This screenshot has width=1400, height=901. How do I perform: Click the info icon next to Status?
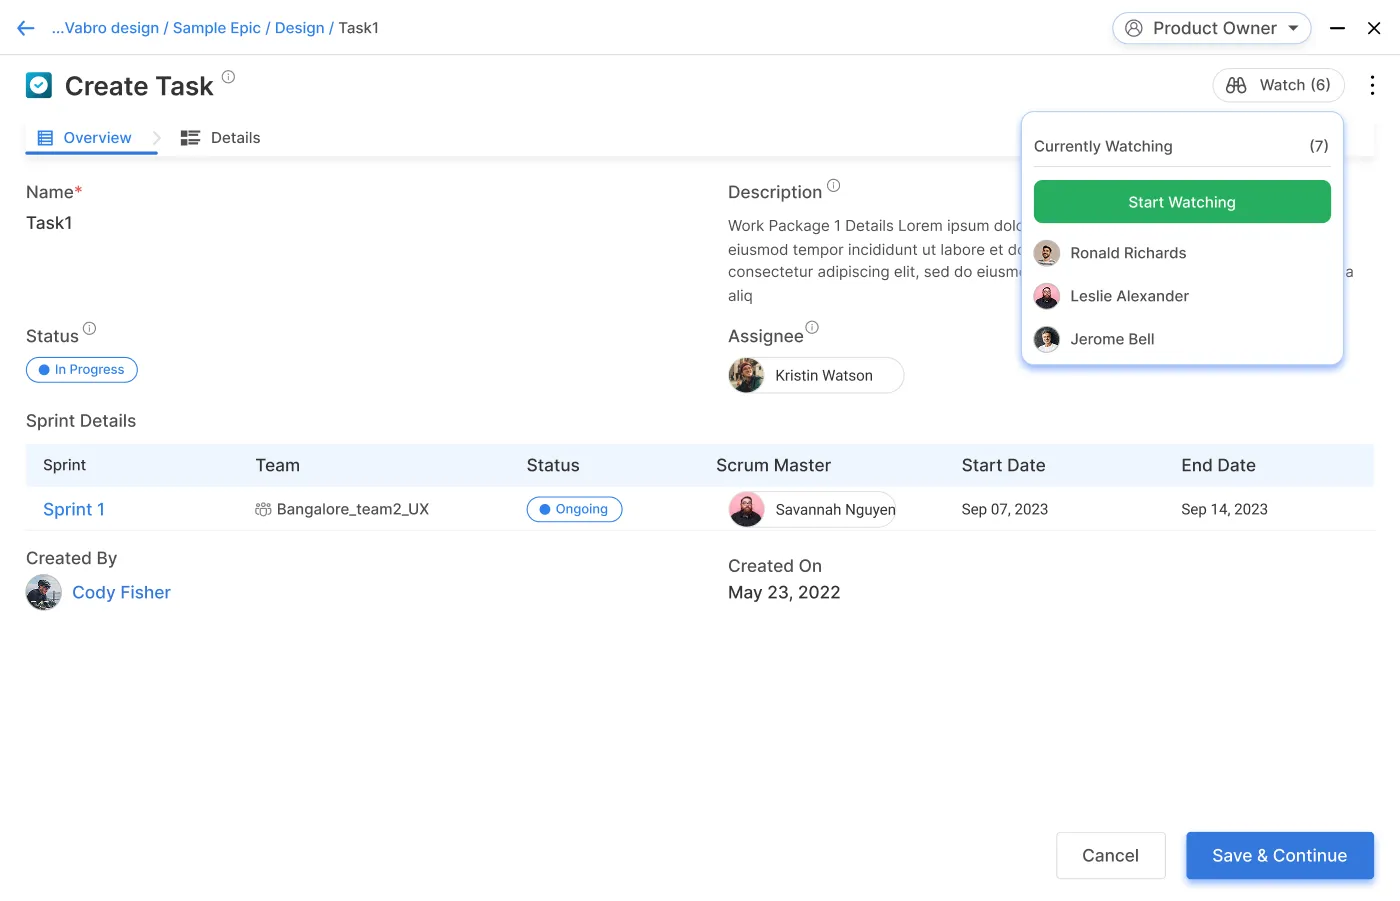click(x=89, y=328)
